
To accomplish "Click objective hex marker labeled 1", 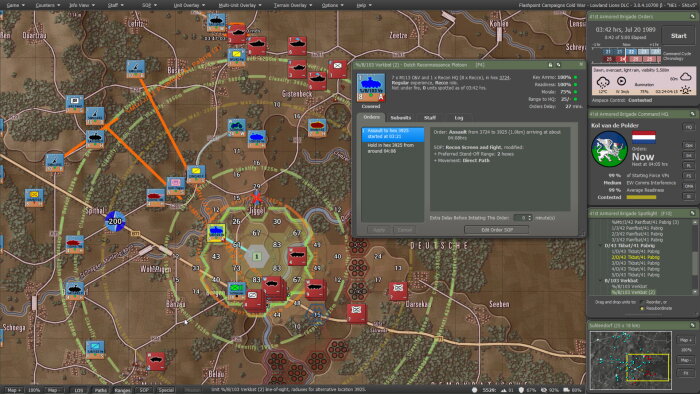I will pyautogui.click(x=257, y=256).
